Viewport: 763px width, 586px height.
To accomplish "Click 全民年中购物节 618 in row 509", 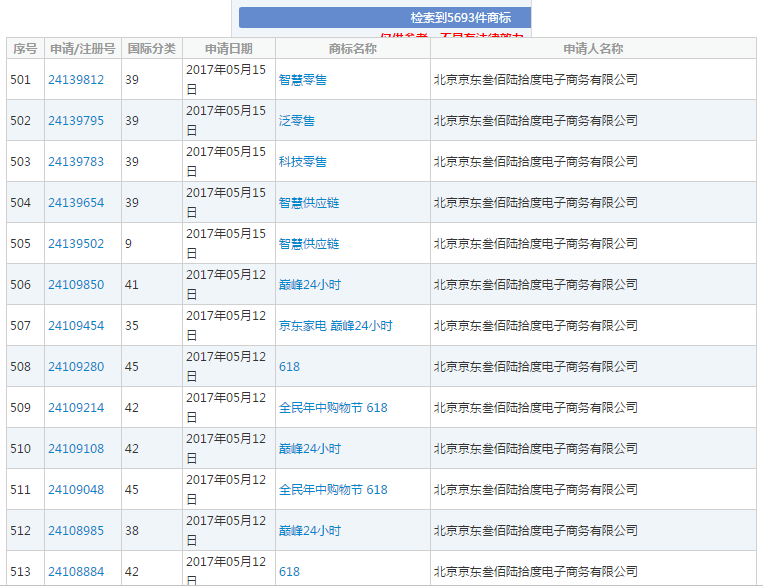I will (332, 408).
